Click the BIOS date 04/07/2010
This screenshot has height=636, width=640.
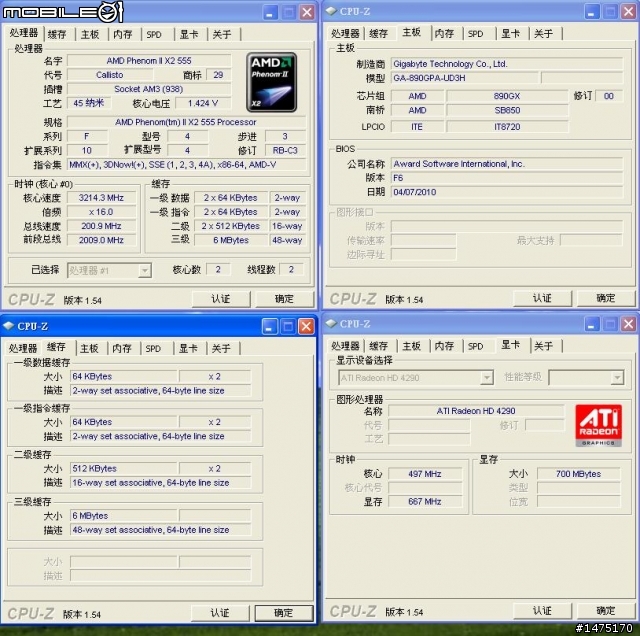tap(507, 192)
